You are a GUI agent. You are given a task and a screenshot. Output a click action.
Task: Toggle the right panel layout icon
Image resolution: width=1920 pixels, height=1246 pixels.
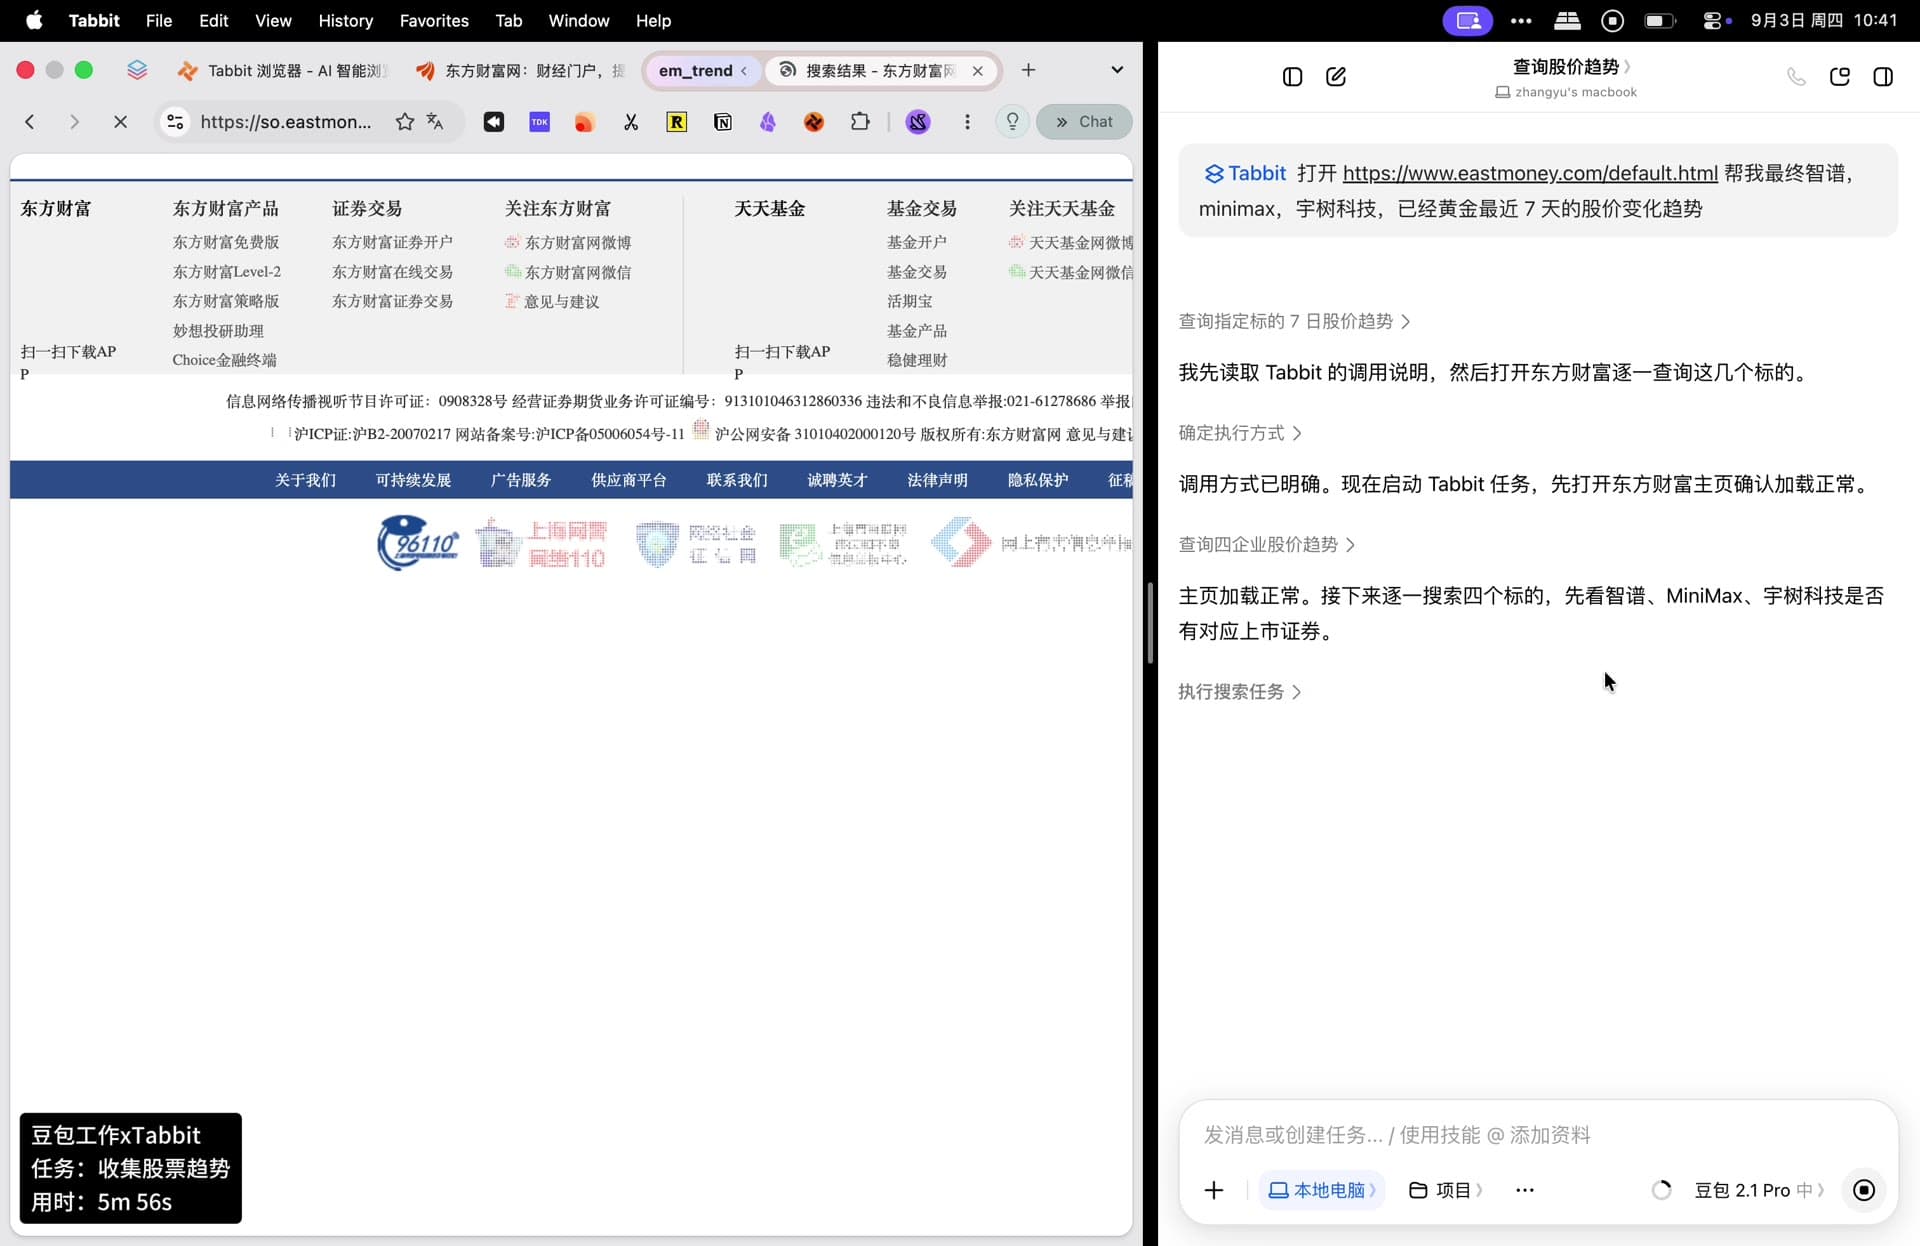[x=1883, y=77]
